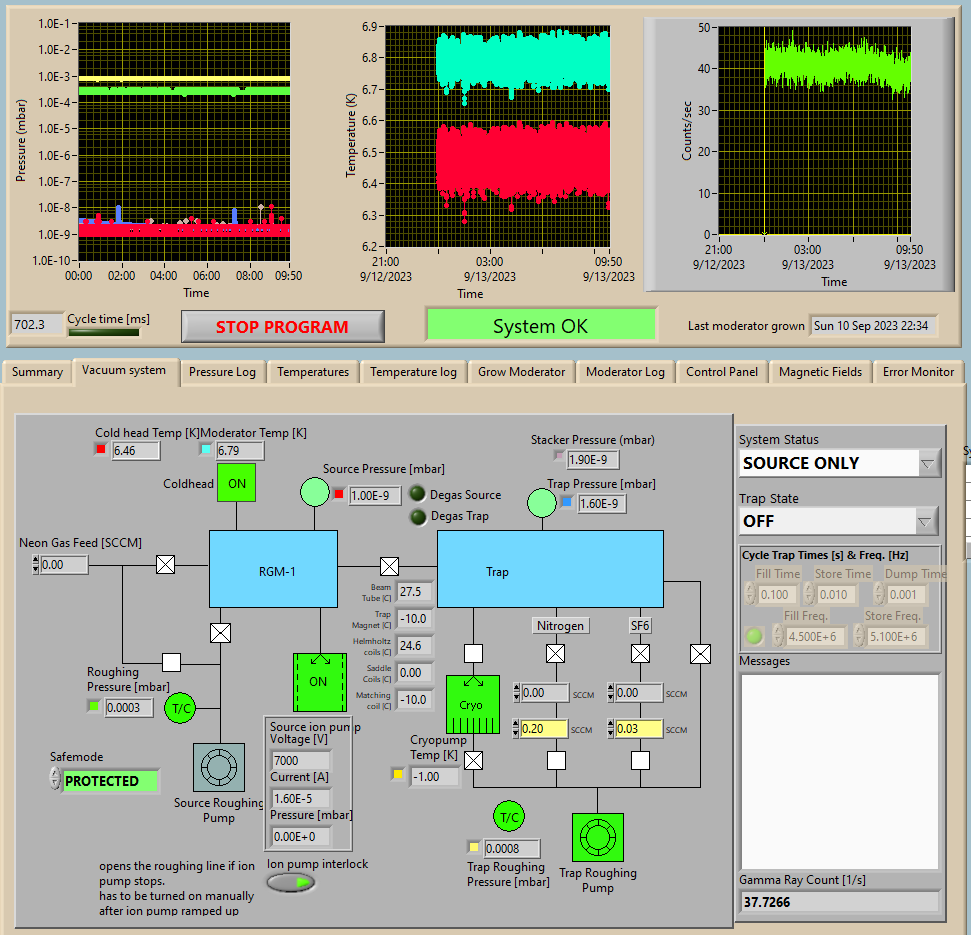This screenshot has width=971, height=935.
Task: Toggle the Degas Source indicator
Action: click(417, 494)
